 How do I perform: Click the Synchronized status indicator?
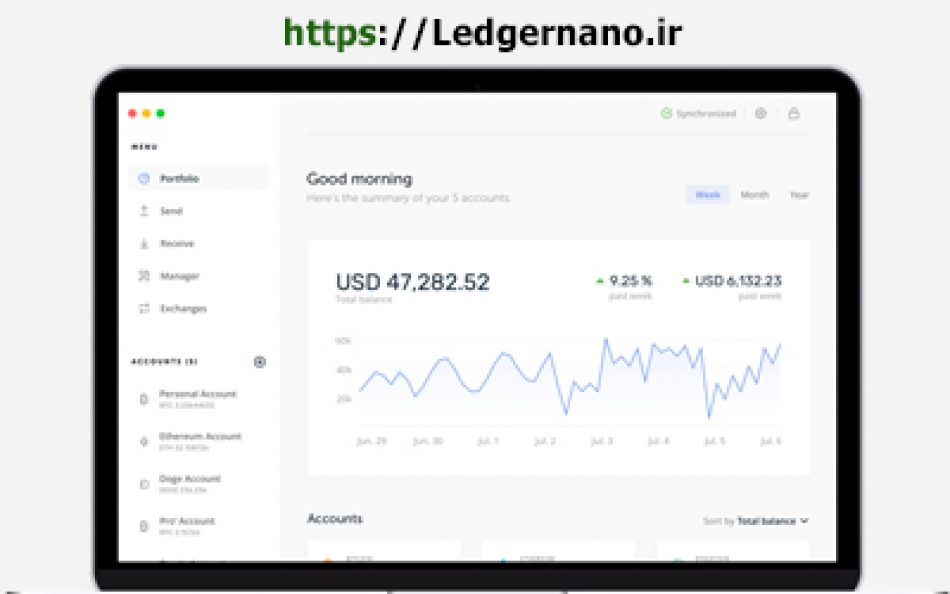point(698,113)
